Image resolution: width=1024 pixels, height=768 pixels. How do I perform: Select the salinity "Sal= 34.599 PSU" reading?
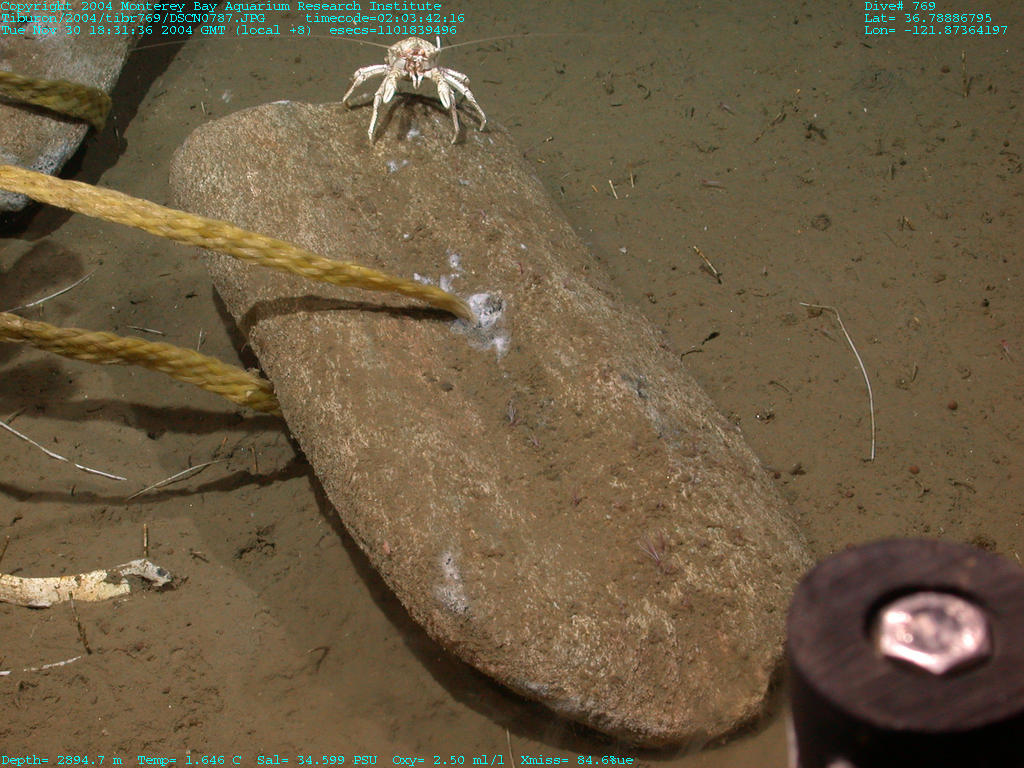pyautogui.click(x=317, y=760)
